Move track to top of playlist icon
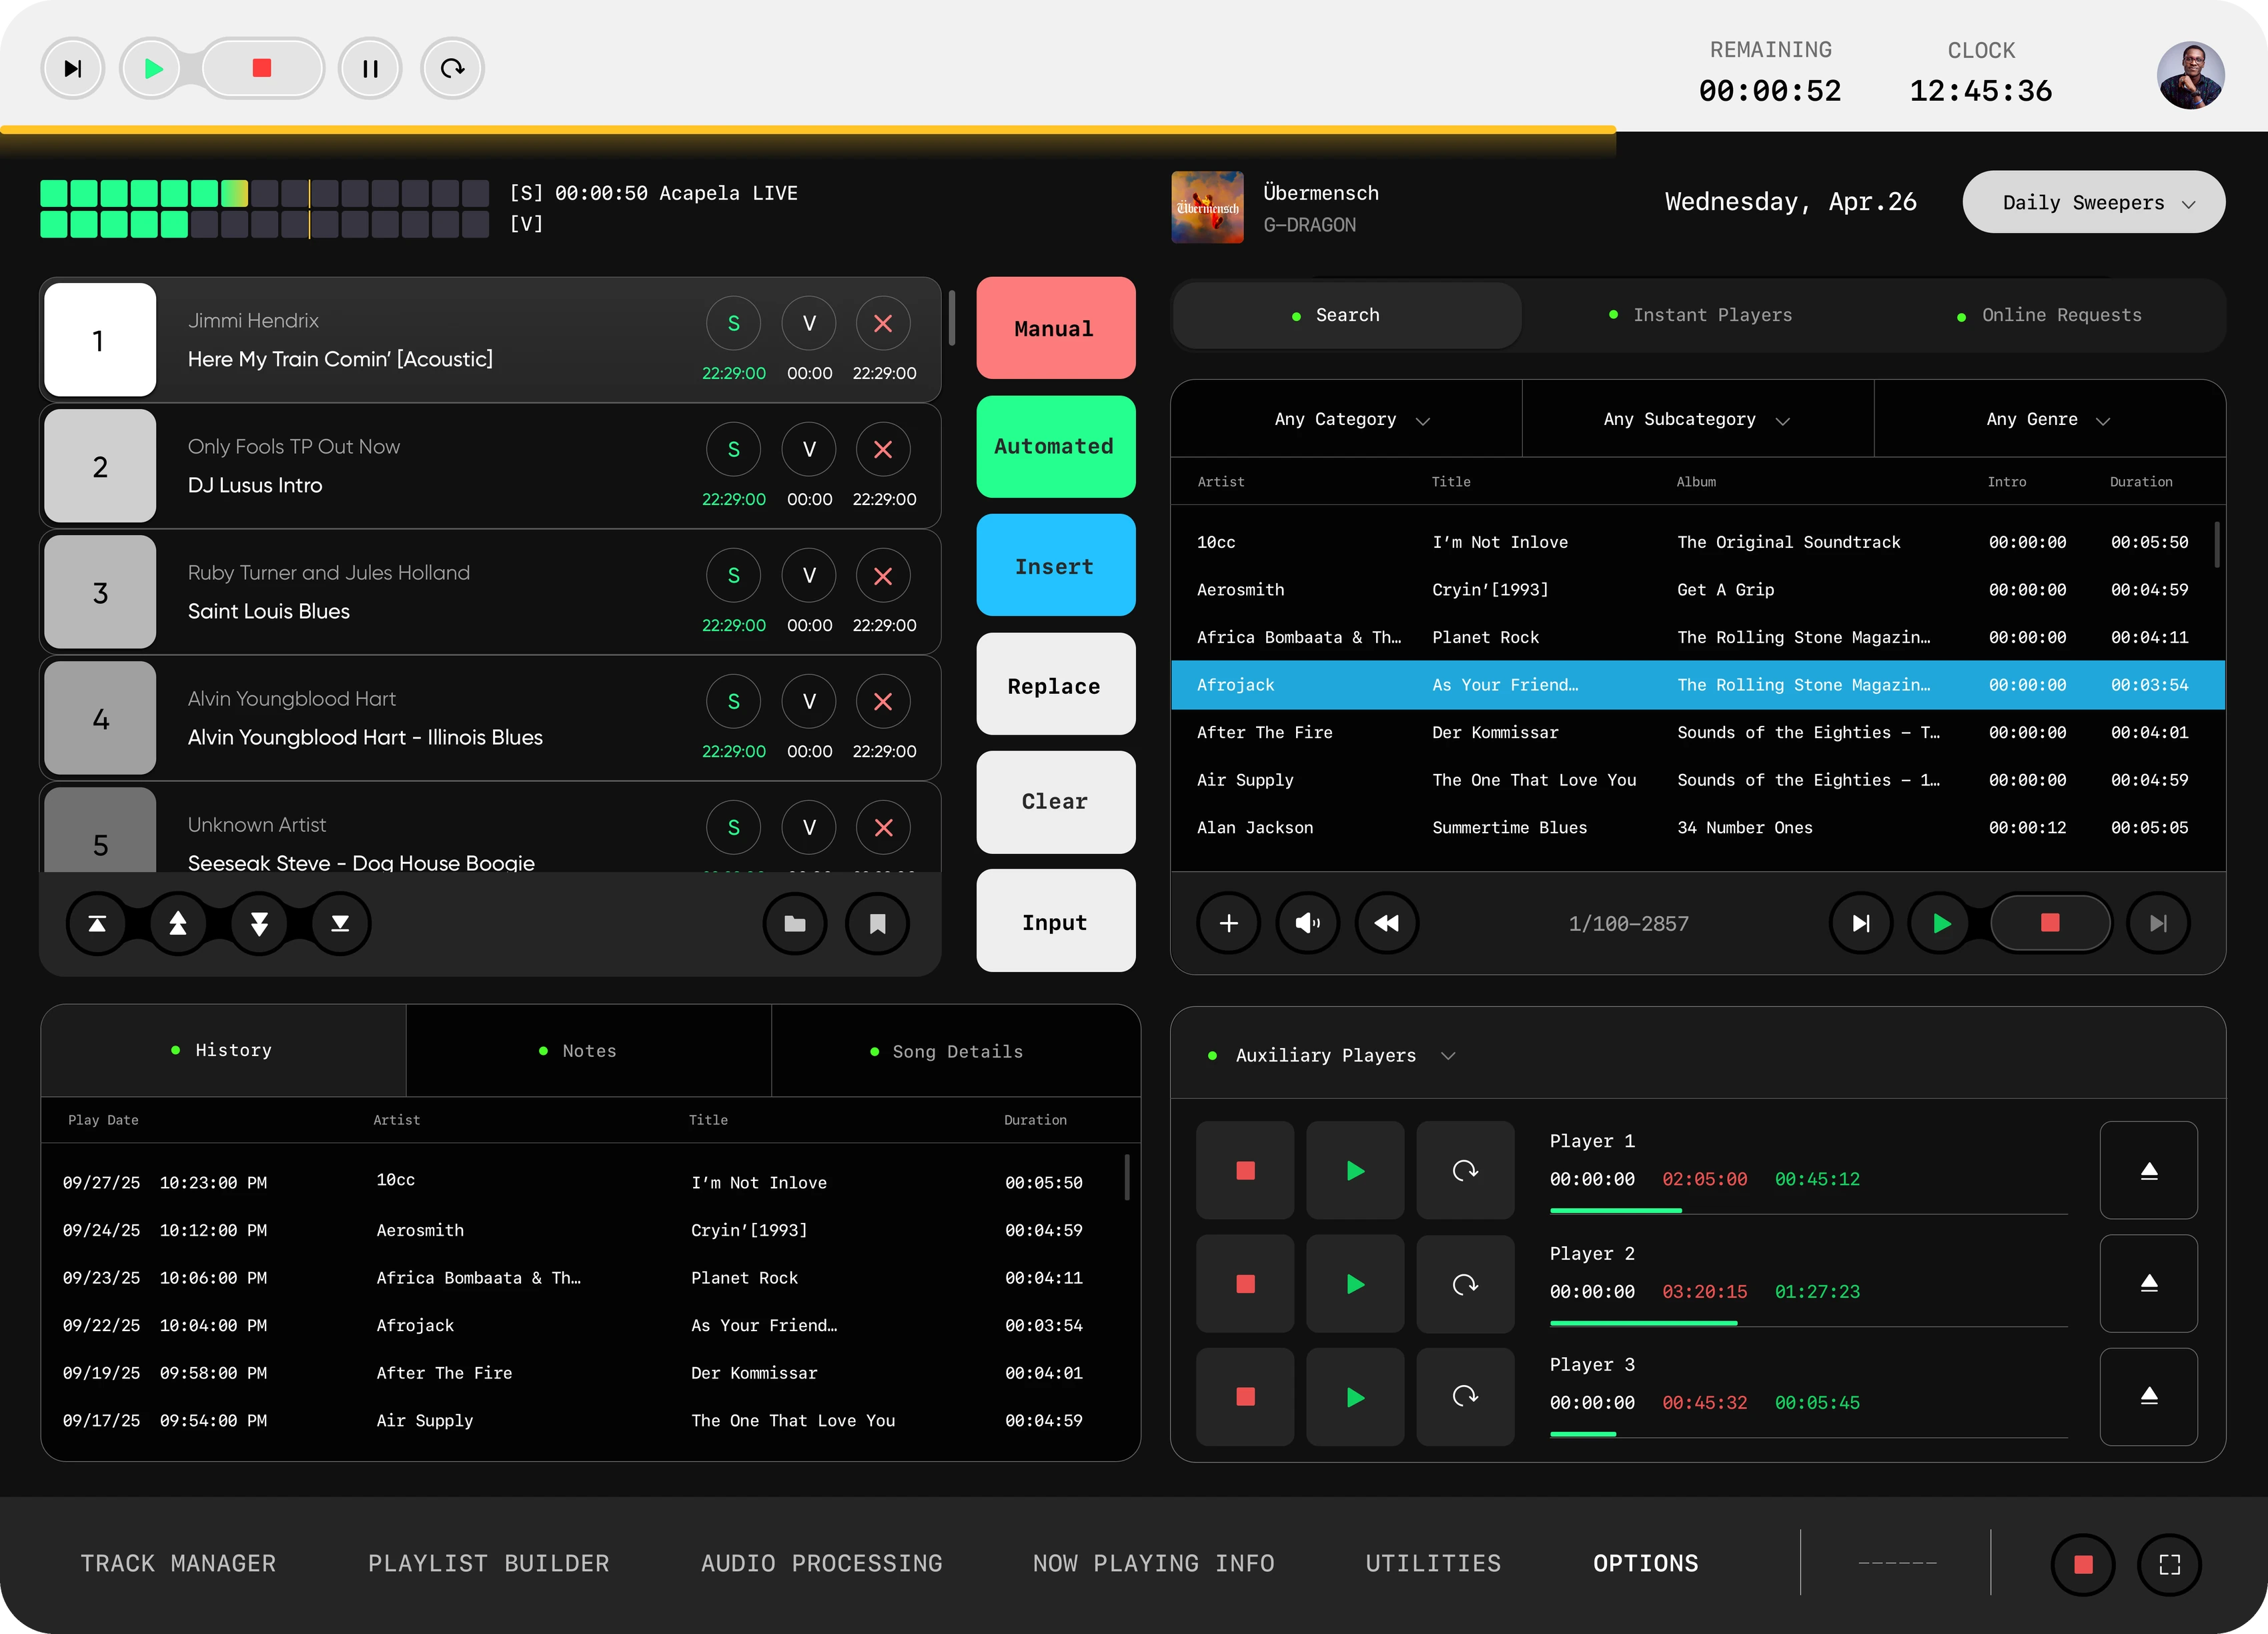This screenshot has height=1634, width=2268. coord(97,923)
